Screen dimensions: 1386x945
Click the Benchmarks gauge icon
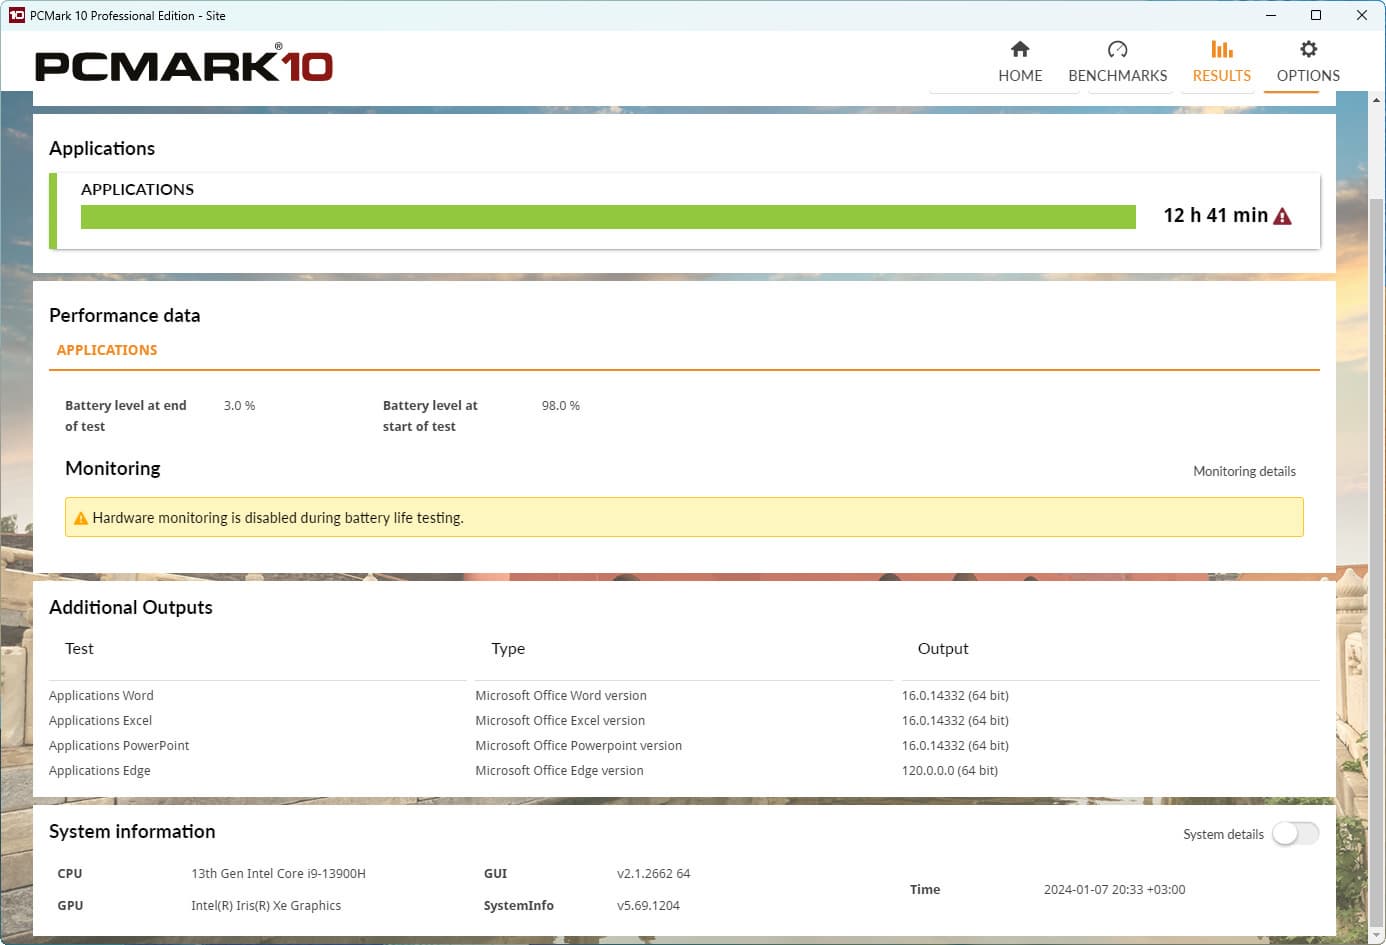pyautogui.click(x=1117, y=49)
